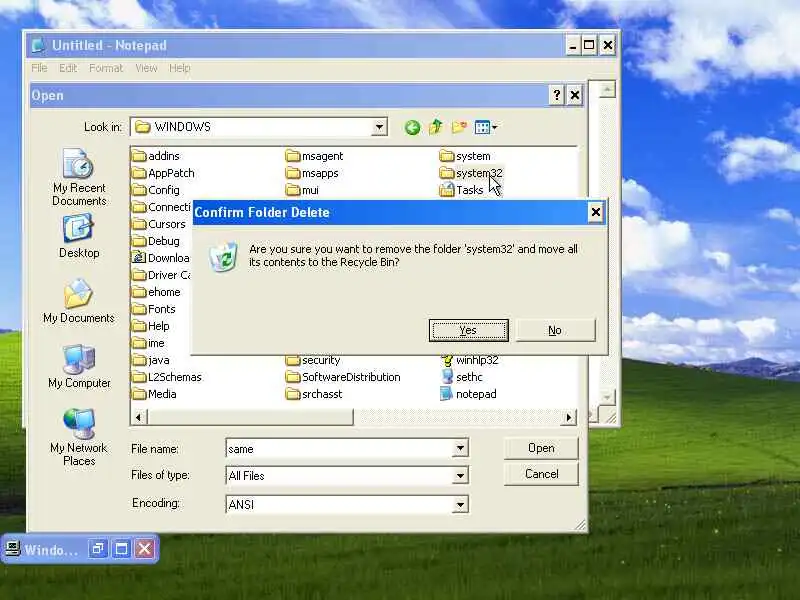The width and height of the screenshot is (800, 600).
Task: Maximize the minimized Windo... window
Action: (121, 549)
